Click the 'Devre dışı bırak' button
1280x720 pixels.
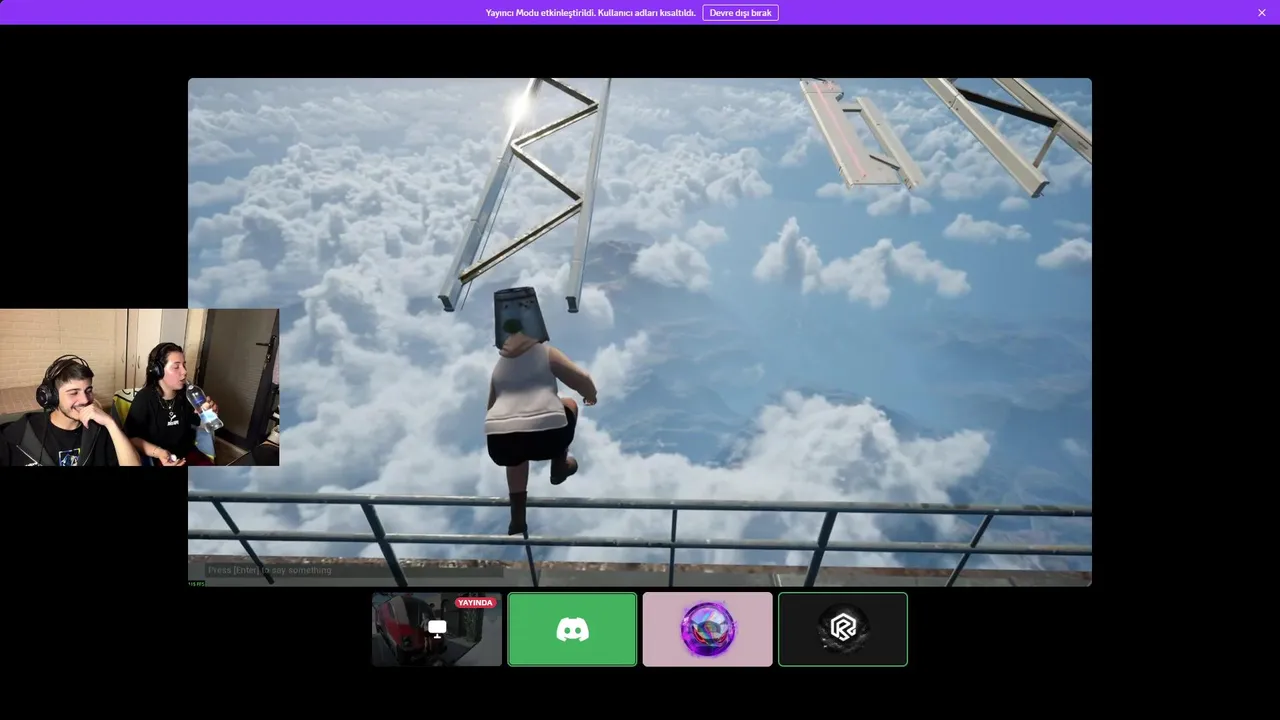tap(740, 13)
